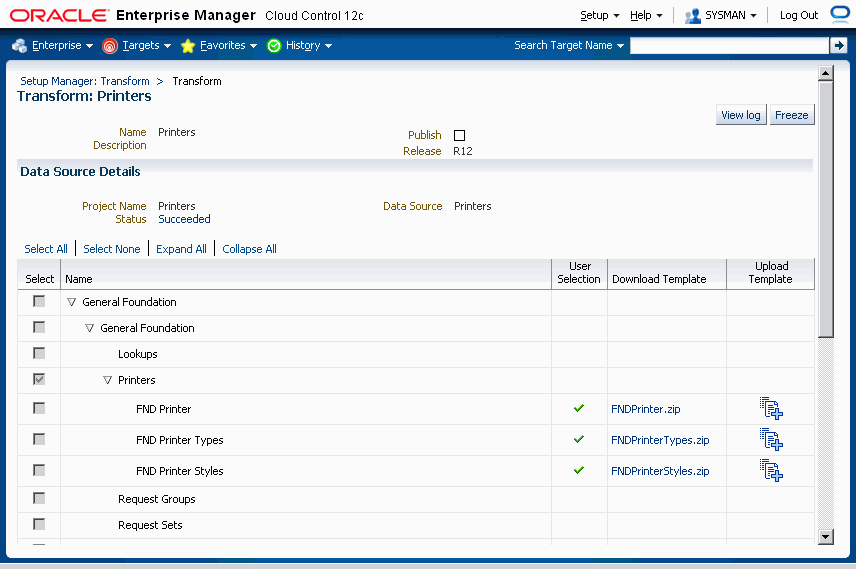Click the Expand All link
This screenshot has width=856, height=569.
(181, 249)
